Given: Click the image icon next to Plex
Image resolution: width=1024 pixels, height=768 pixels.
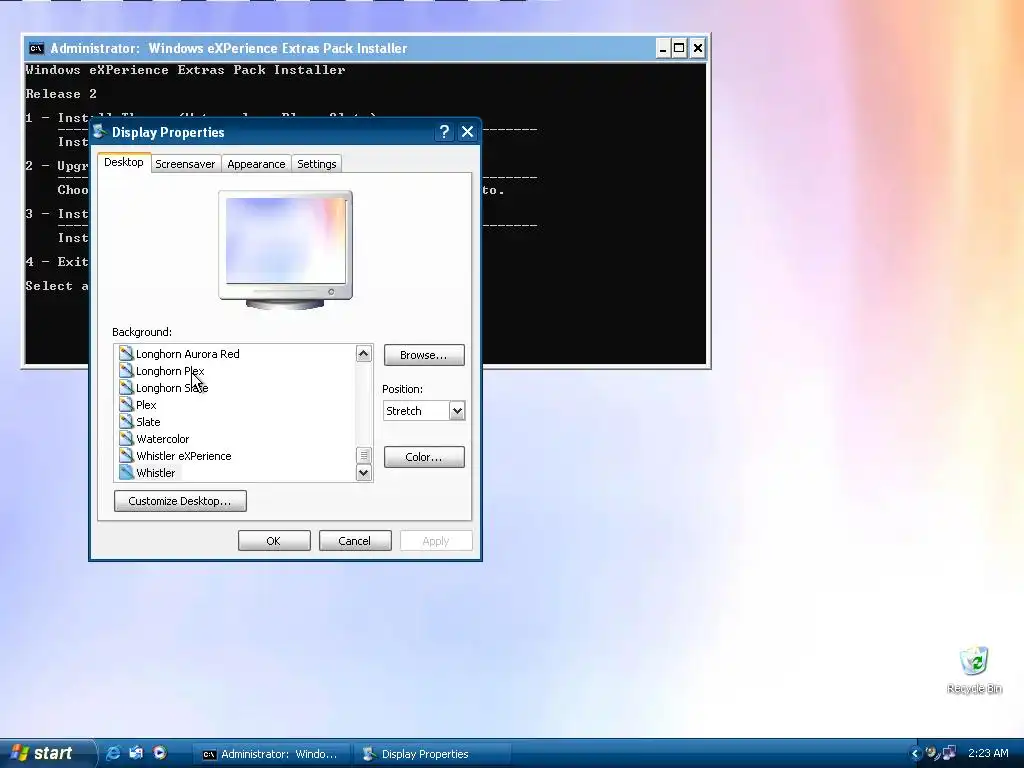Looking at the screenshot, I should pos(126,404).
